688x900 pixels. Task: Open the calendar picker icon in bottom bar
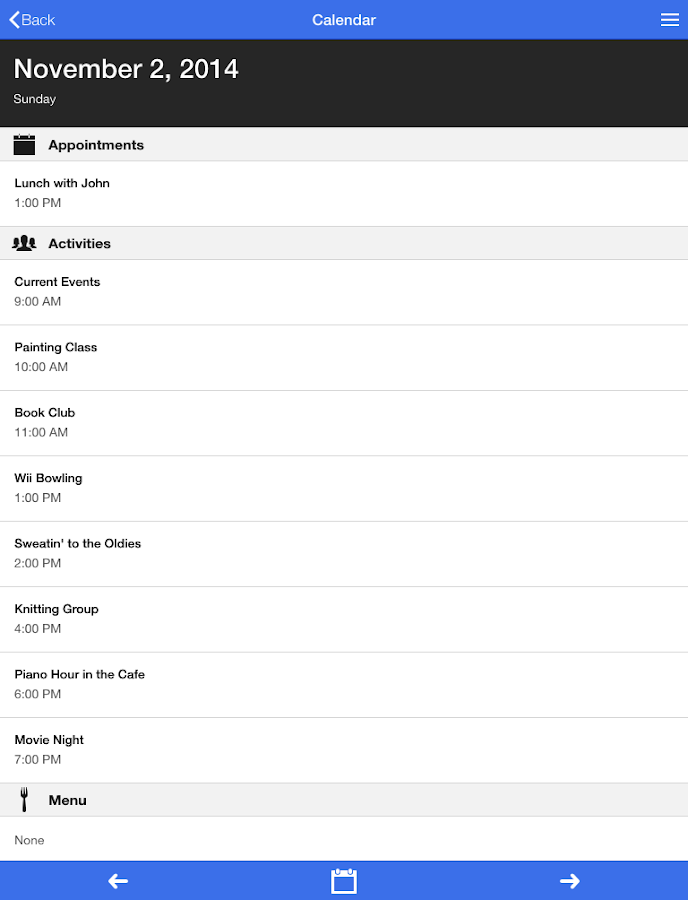tap(344, 881)
